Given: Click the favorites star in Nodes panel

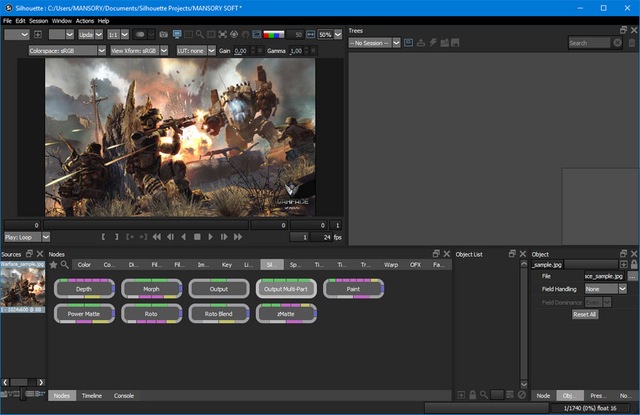Looking at the screenshot, I should (x=53, y=265).
